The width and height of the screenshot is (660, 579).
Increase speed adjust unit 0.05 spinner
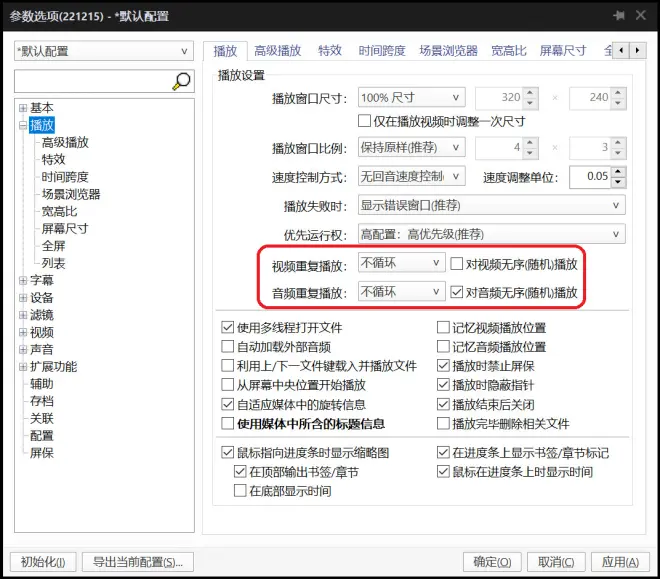coord(617,172)
